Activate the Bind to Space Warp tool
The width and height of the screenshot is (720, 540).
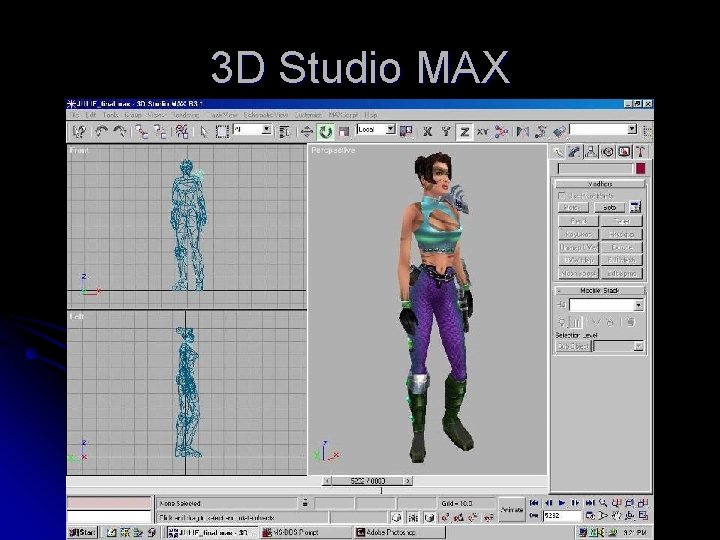[x=181, y=132]
